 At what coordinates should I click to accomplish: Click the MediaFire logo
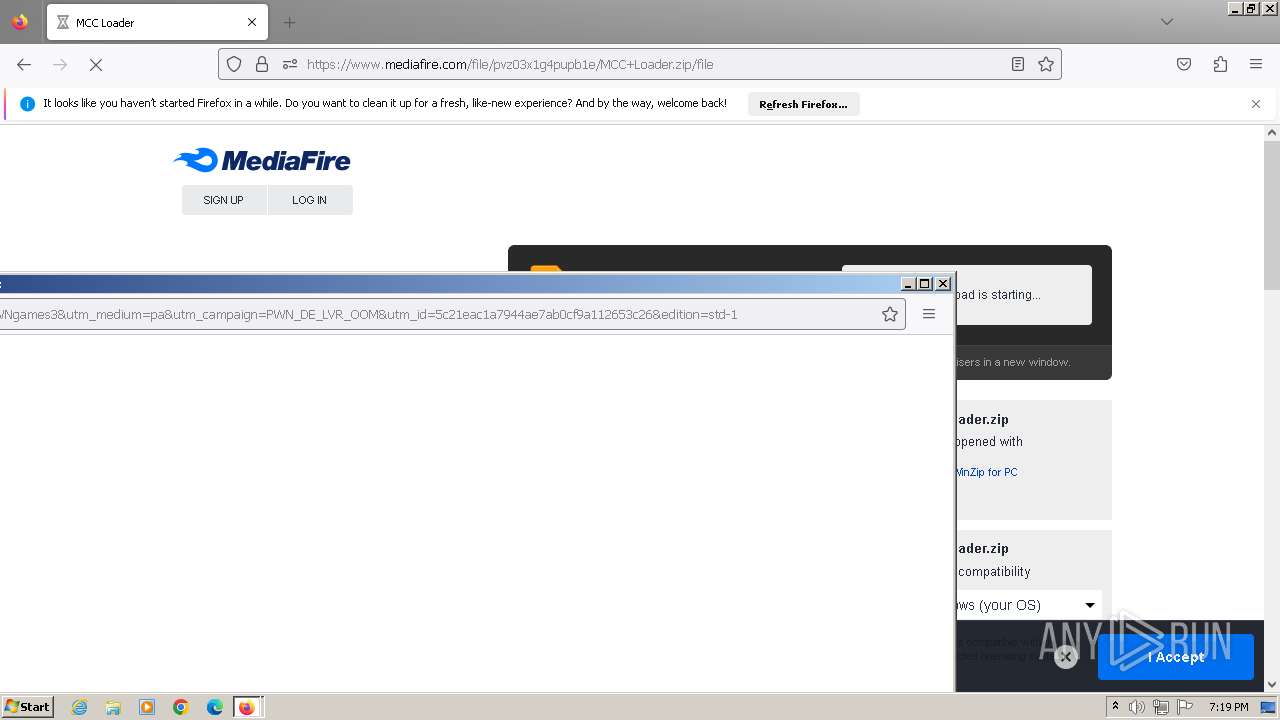(262, 160)
